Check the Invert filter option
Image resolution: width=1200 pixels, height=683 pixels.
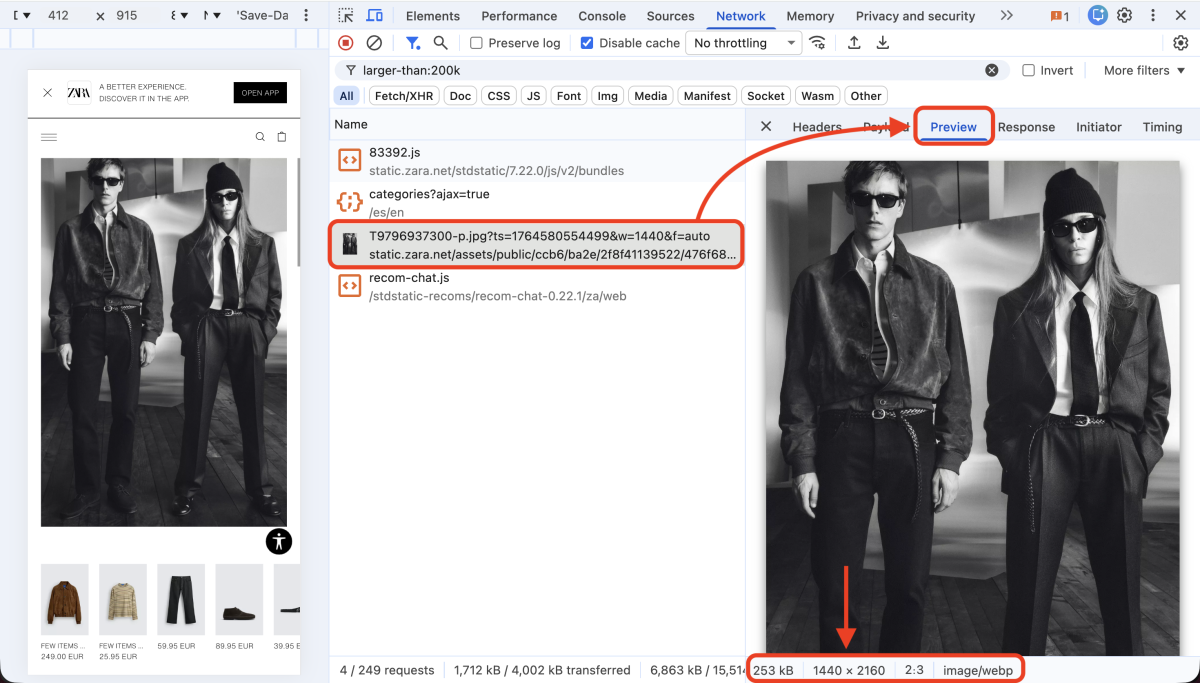tap(1028, 69)
